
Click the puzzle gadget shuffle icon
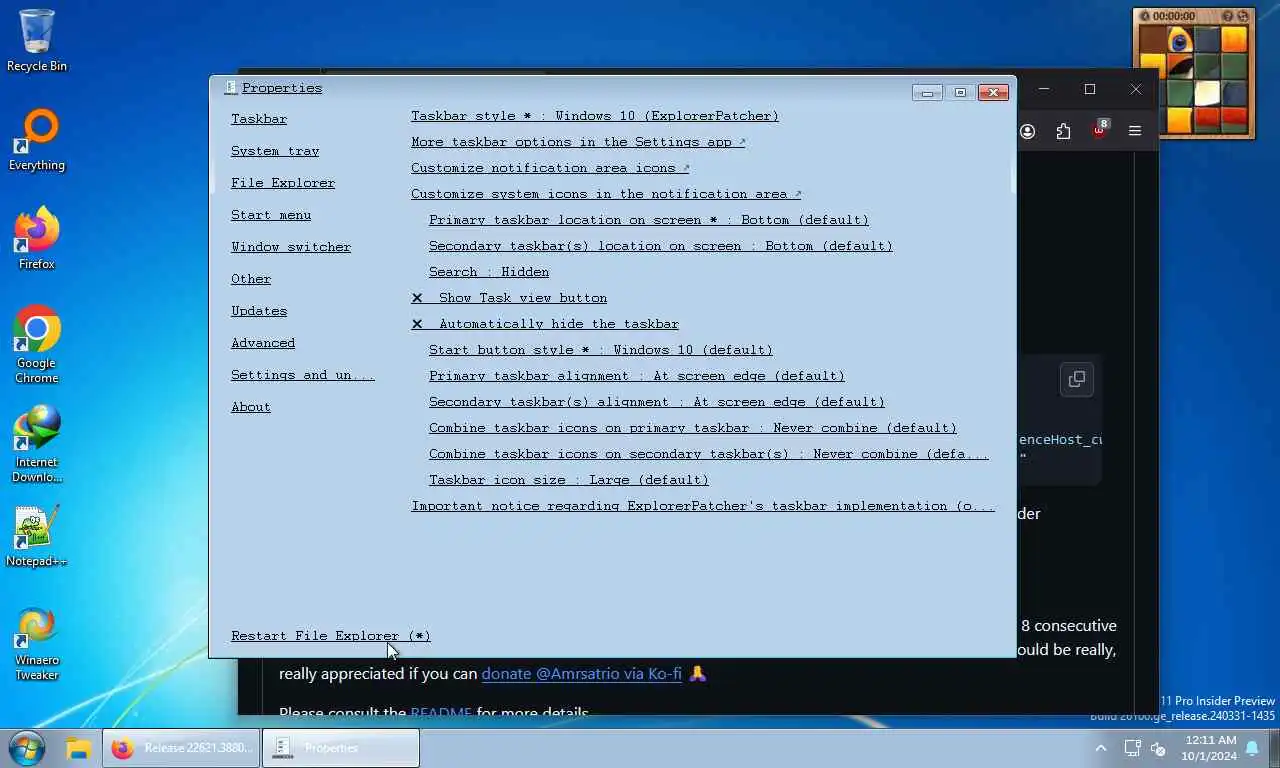(x=1243, y=16)
